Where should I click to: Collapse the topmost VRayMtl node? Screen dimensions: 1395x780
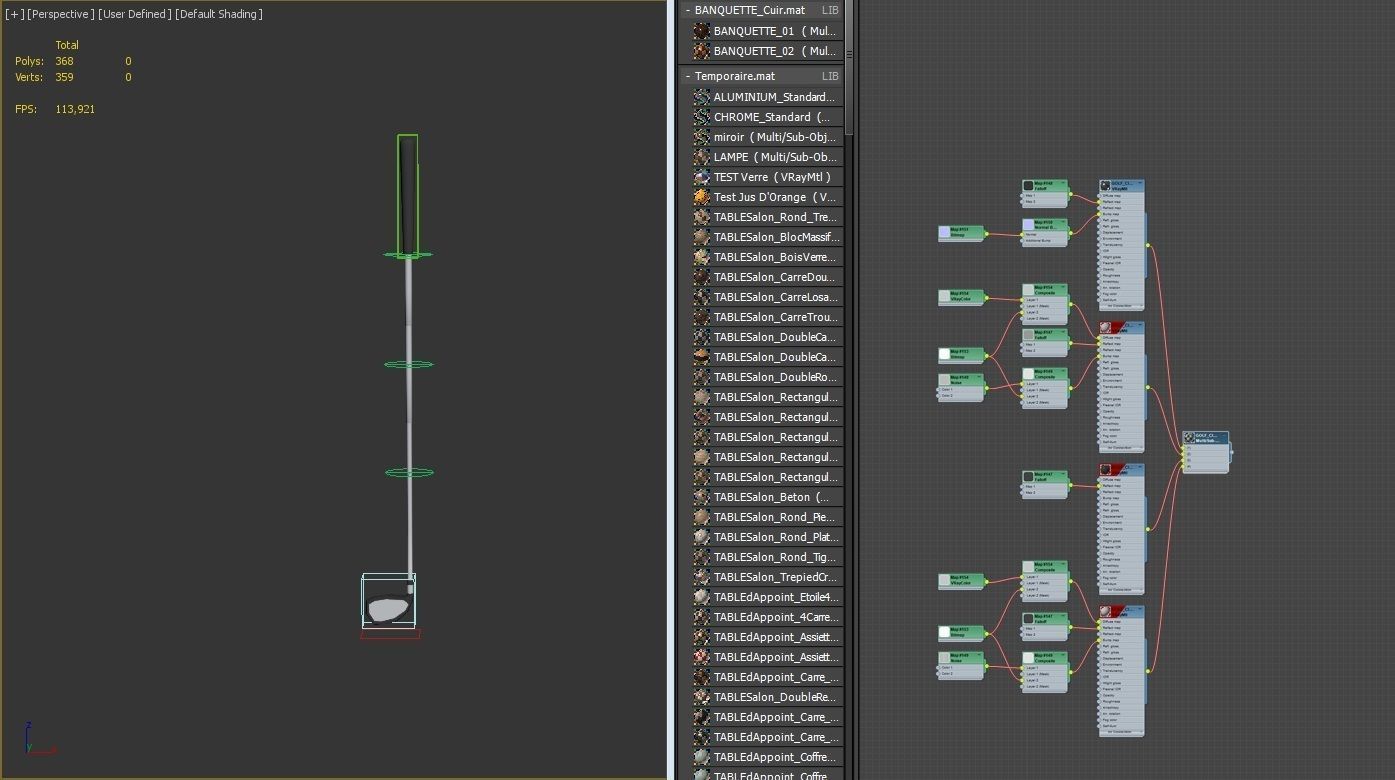(1141, 184)
